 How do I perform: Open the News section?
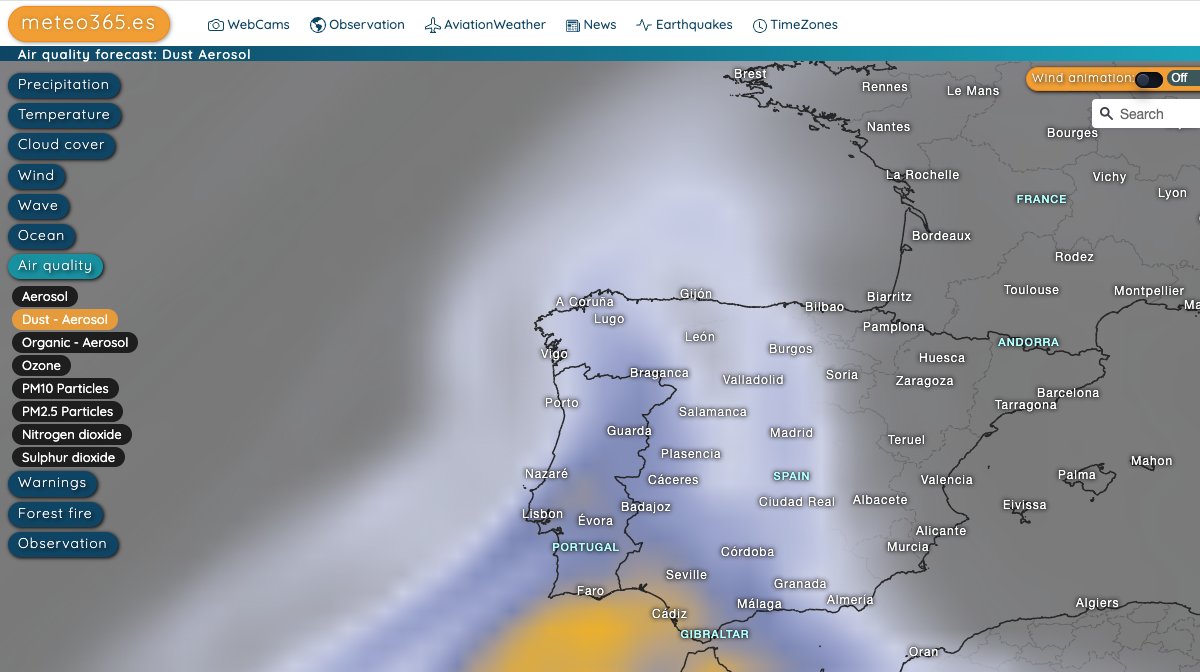click(x=591, y=25)
